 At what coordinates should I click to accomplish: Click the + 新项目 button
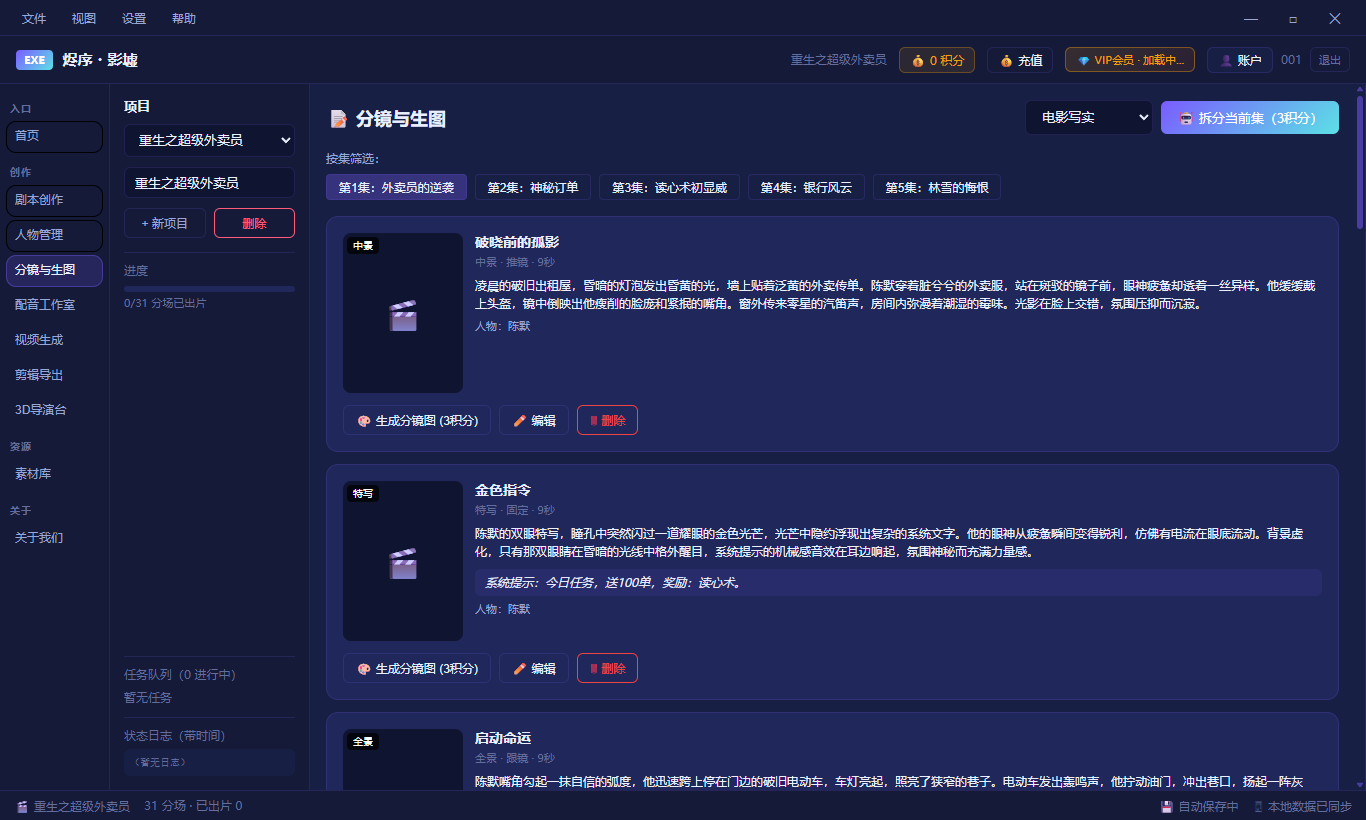coord(165,223)
